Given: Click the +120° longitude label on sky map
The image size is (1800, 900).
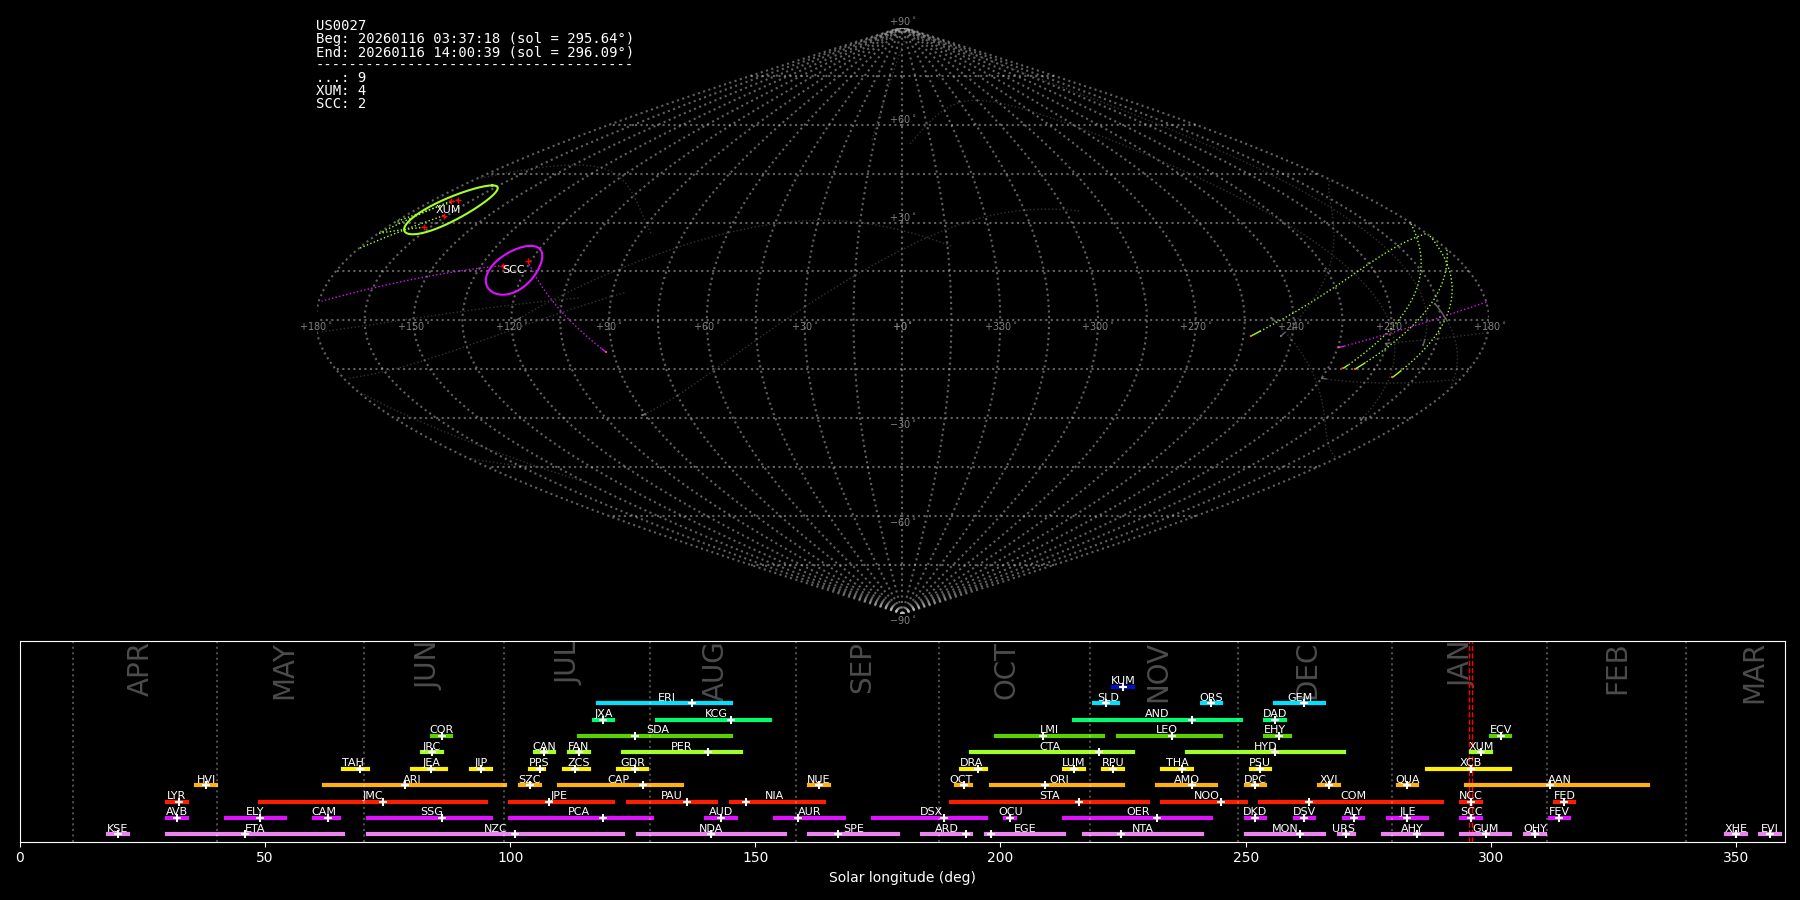Looking at the screenshot, I should point(509,327).
